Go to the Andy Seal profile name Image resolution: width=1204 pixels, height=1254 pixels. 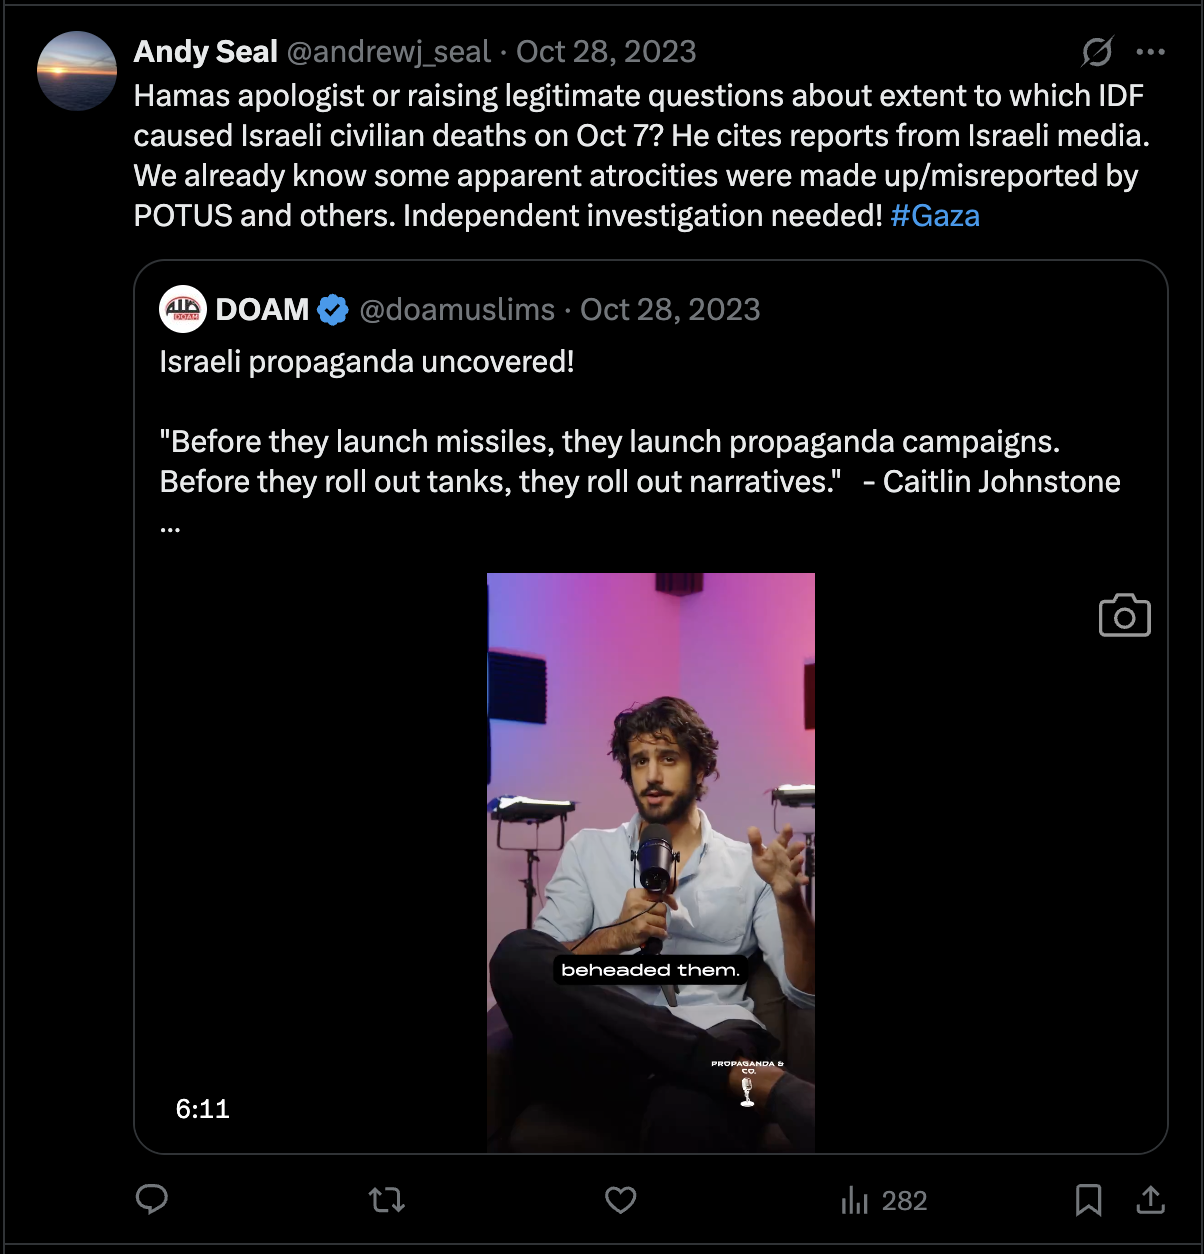coord(206,52)
